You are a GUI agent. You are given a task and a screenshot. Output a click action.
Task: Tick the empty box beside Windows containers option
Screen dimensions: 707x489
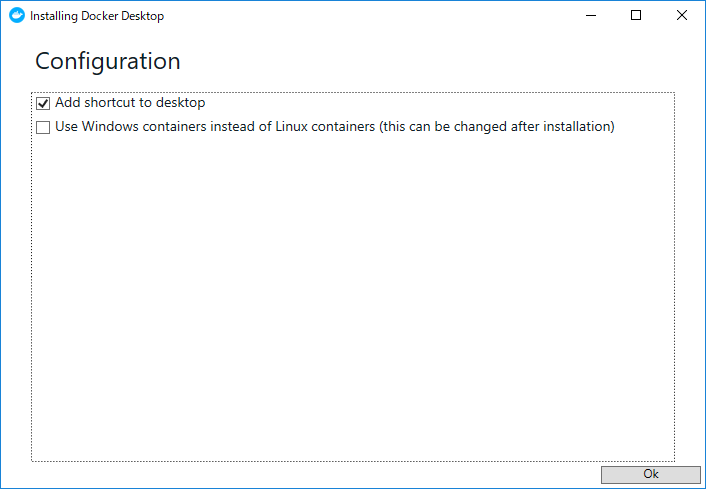click(43, 128)
